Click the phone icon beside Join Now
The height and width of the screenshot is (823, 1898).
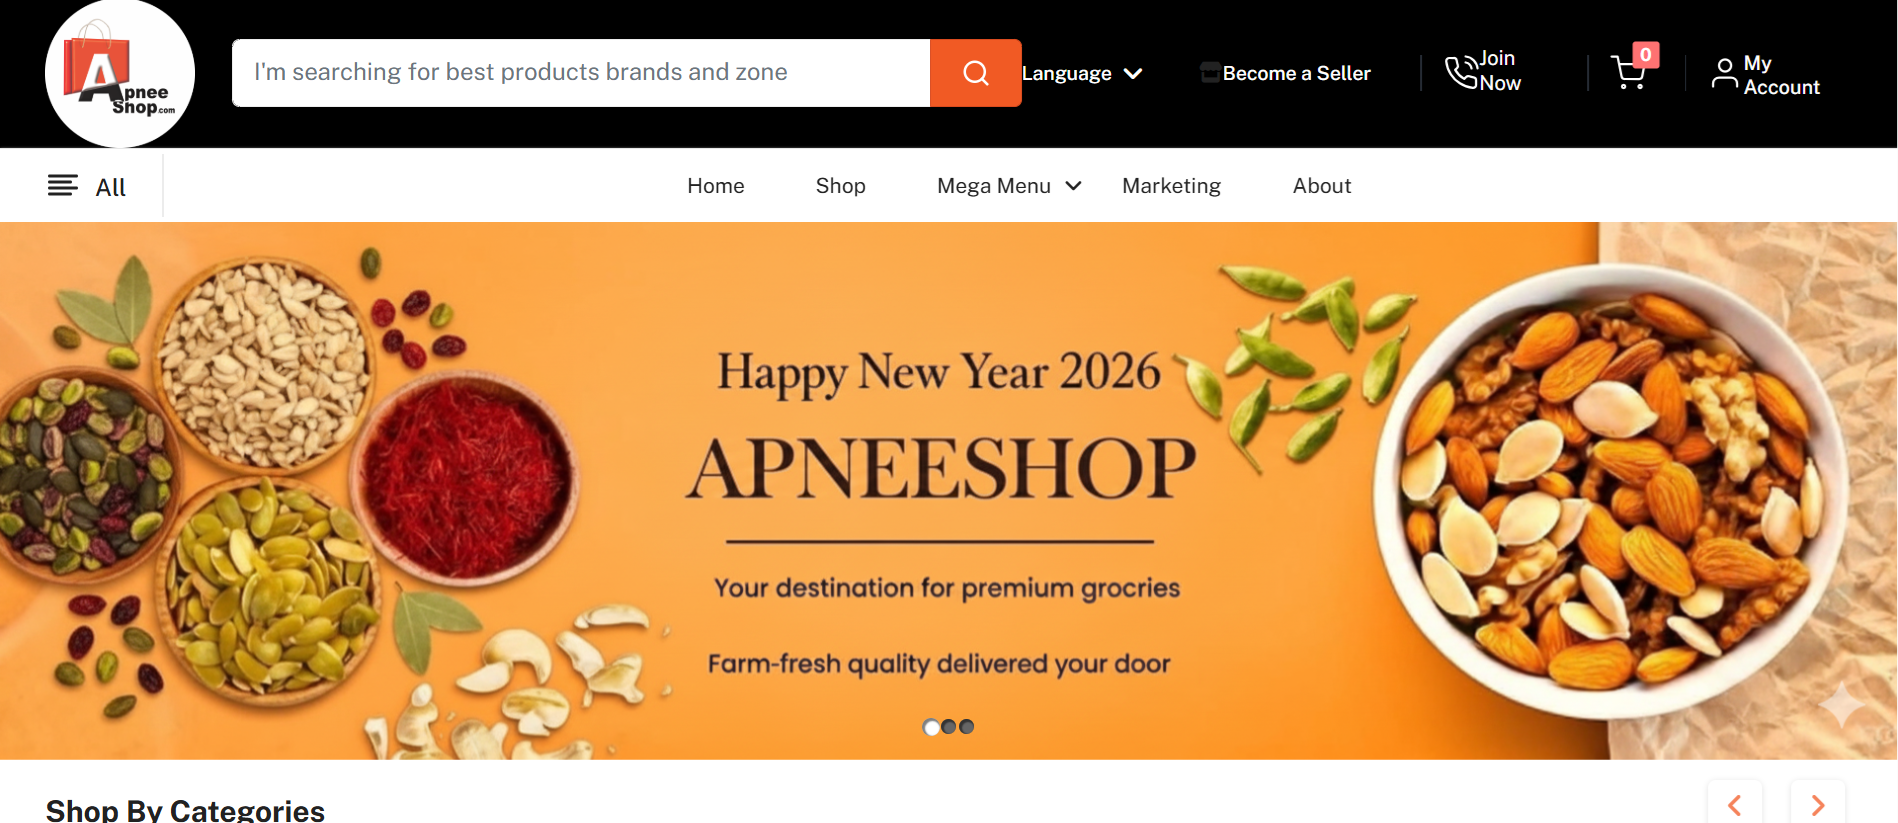pyautogui.click(x=1461, y=72)
